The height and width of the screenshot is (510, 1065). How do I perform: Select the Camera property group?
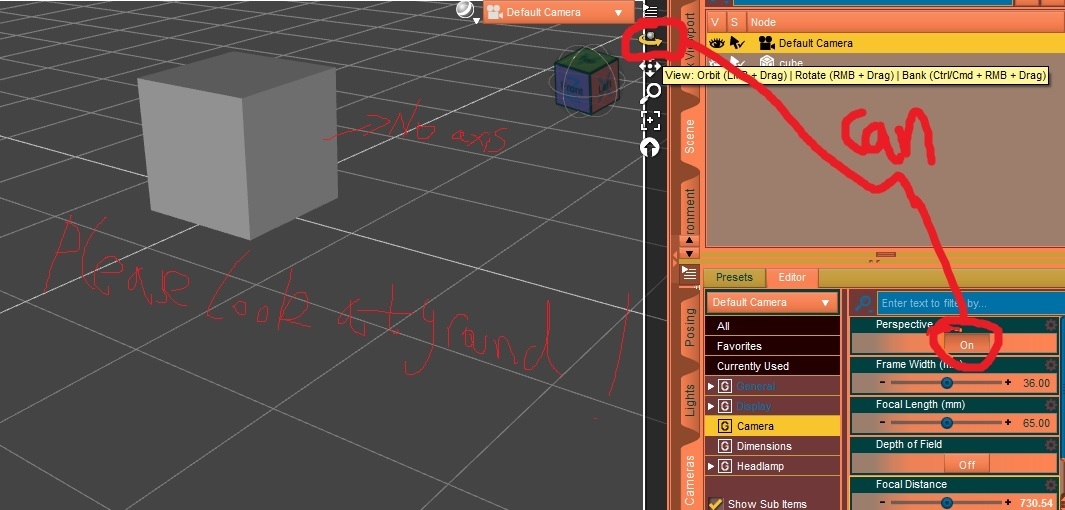(772, 426)
